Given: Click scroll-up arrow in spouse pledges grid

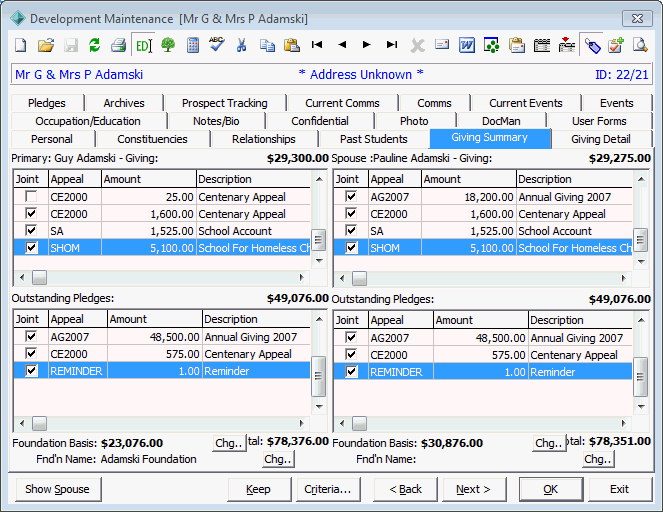Looking at the screenshot, I should [641, 320].
